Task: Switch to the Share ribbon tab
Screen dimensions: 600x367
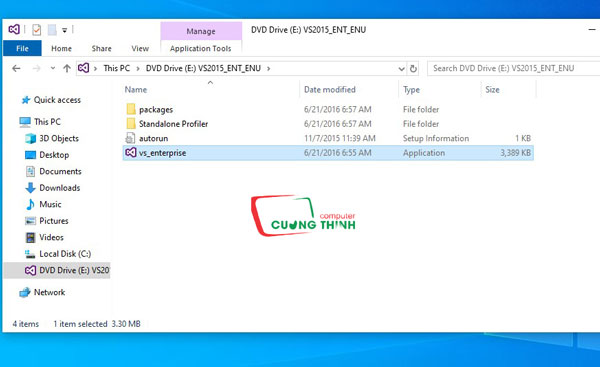Action: click(x=101, y=49)
